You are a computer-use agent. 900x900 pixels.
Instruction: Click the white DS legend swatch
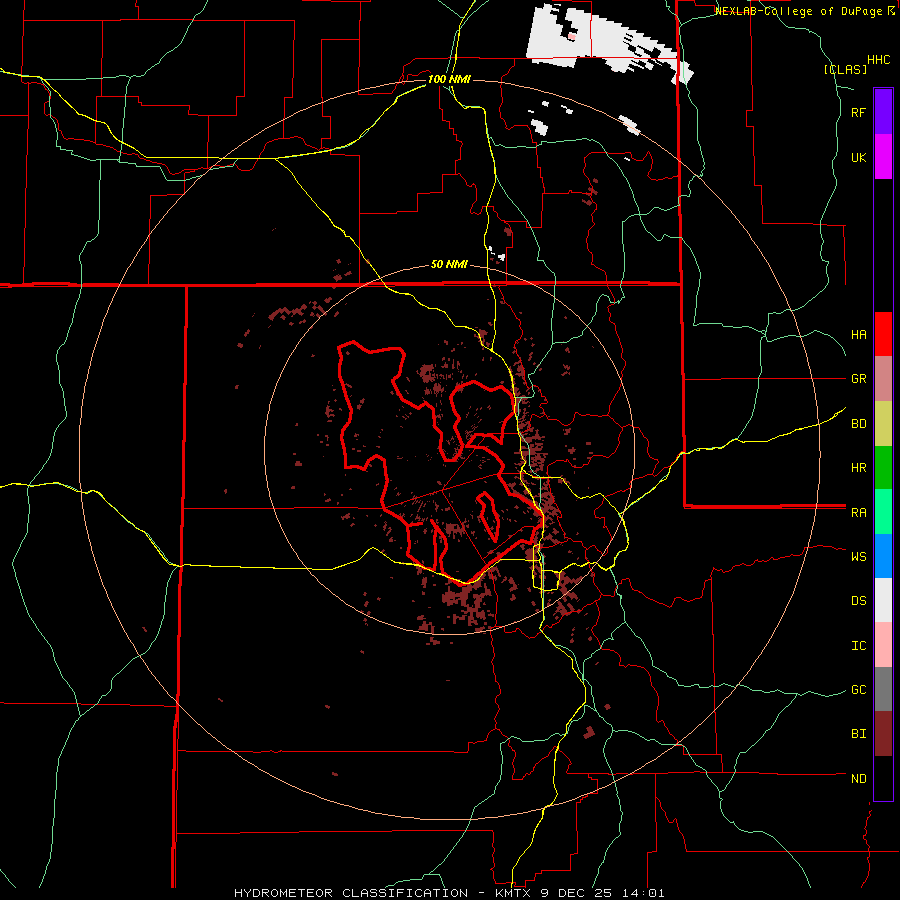coord(883,600)
